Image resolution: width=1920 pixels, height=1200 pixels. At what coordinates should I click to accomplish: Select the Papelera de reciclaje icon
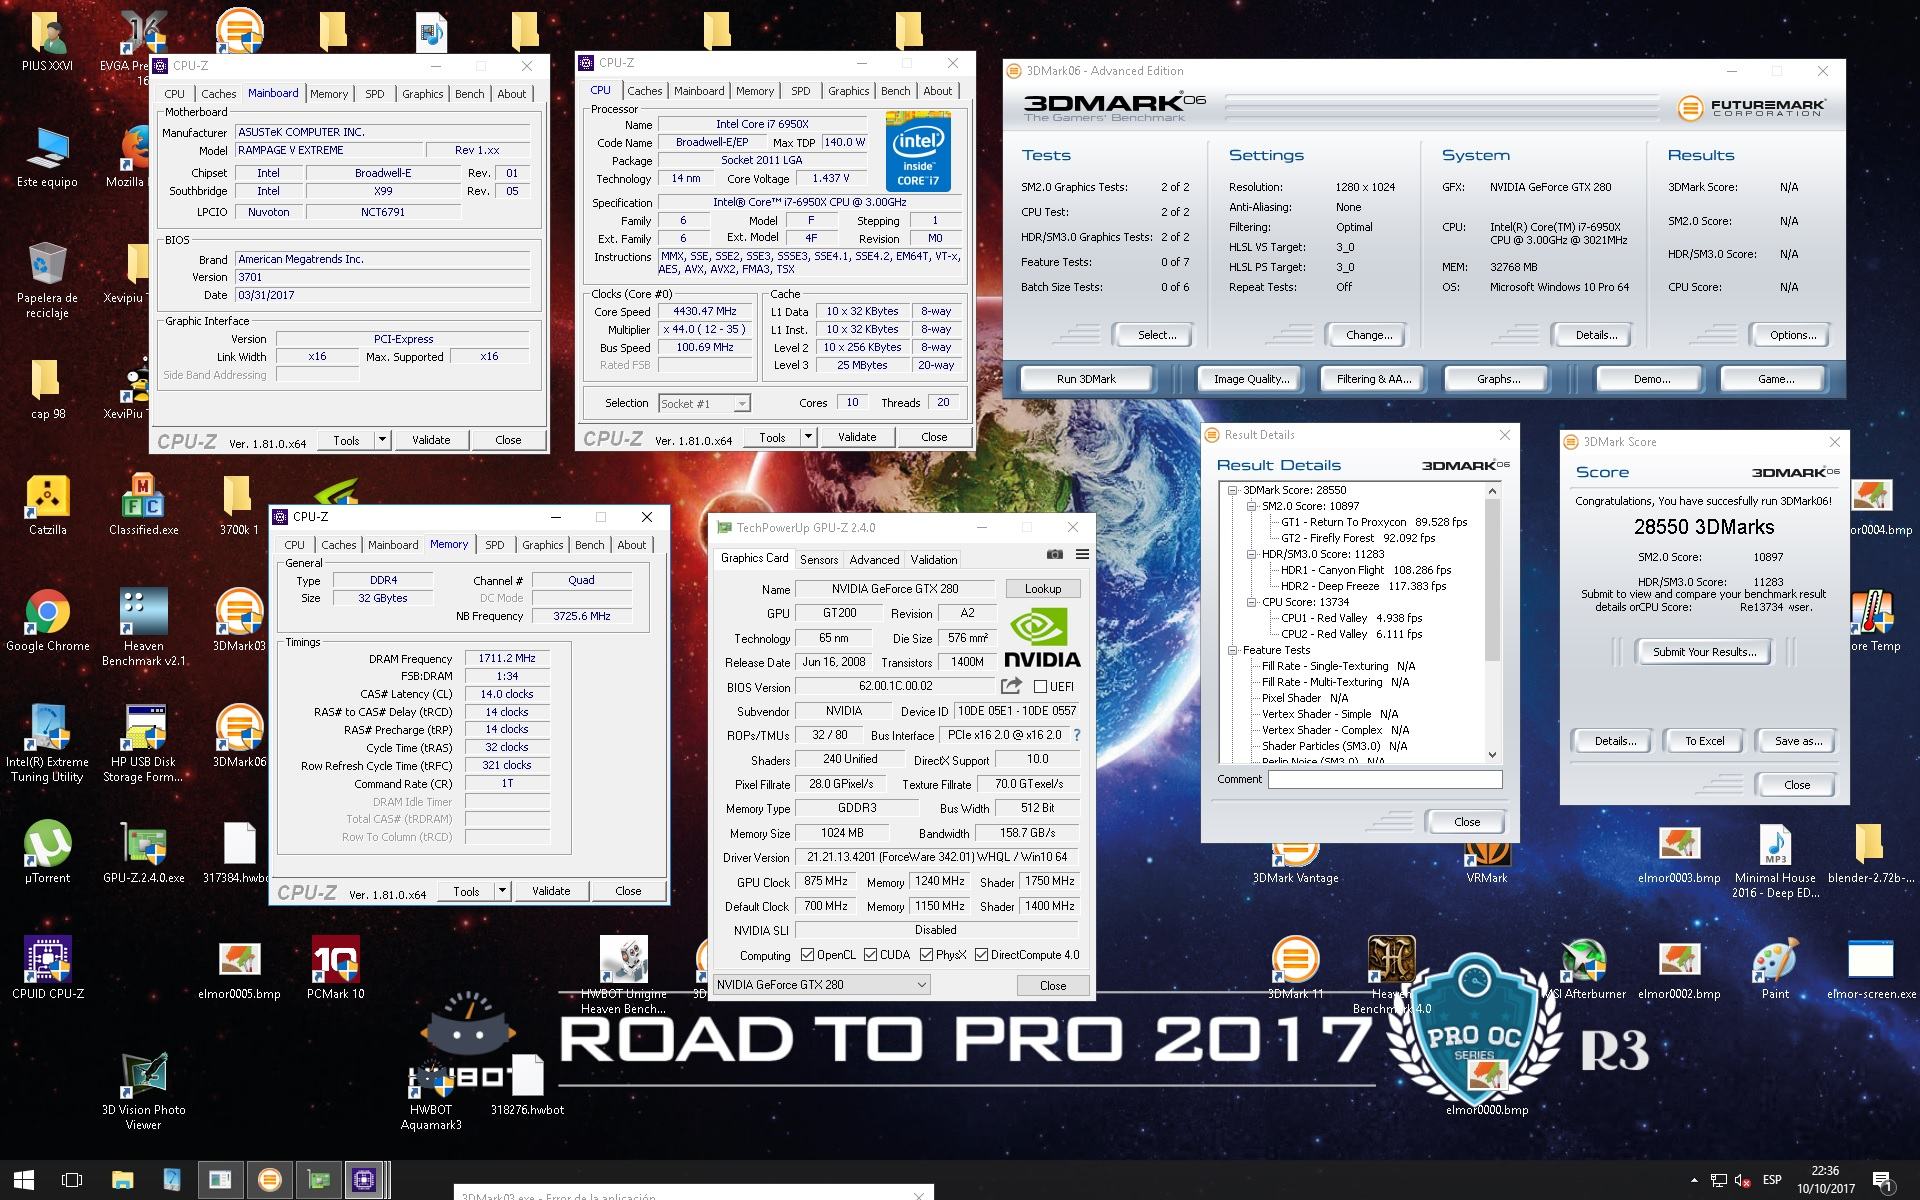coord(47,280)
